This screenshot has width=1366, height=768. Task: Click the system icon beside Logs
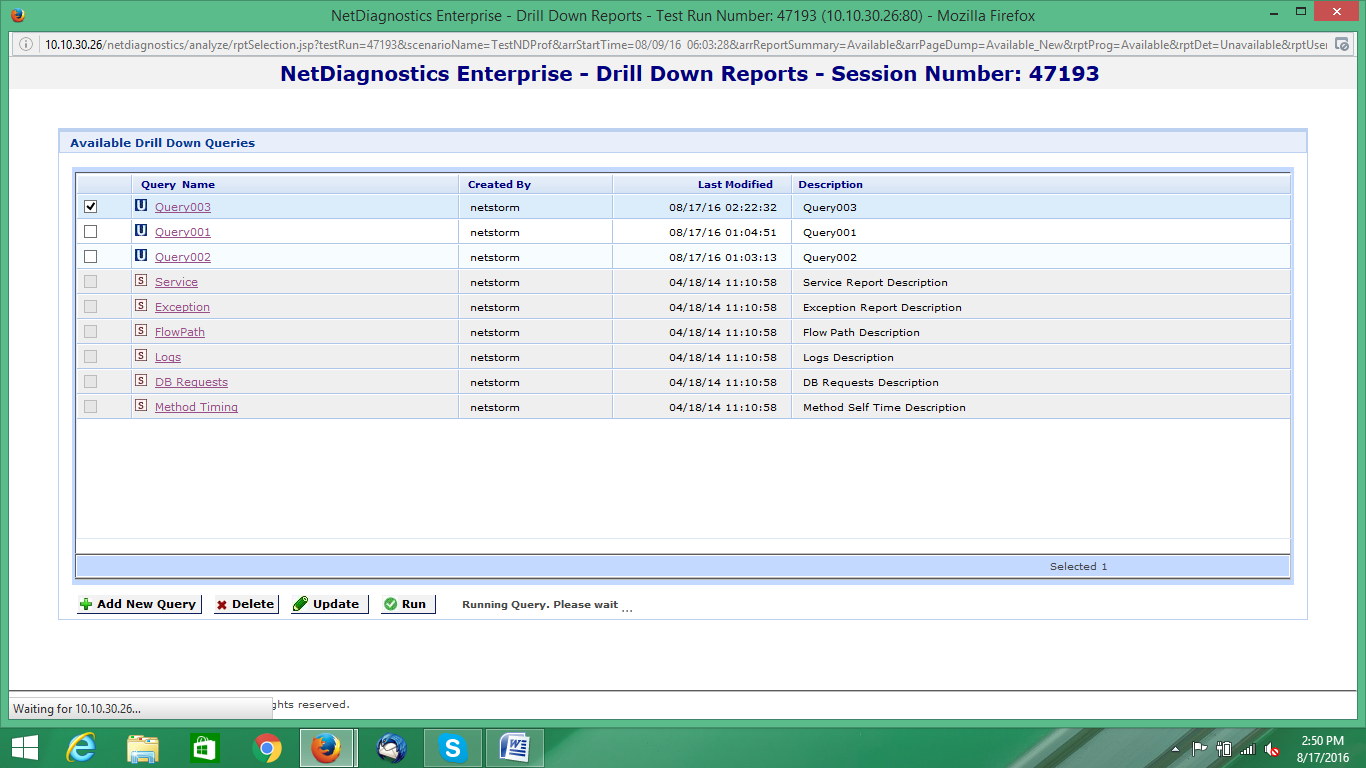141,356
